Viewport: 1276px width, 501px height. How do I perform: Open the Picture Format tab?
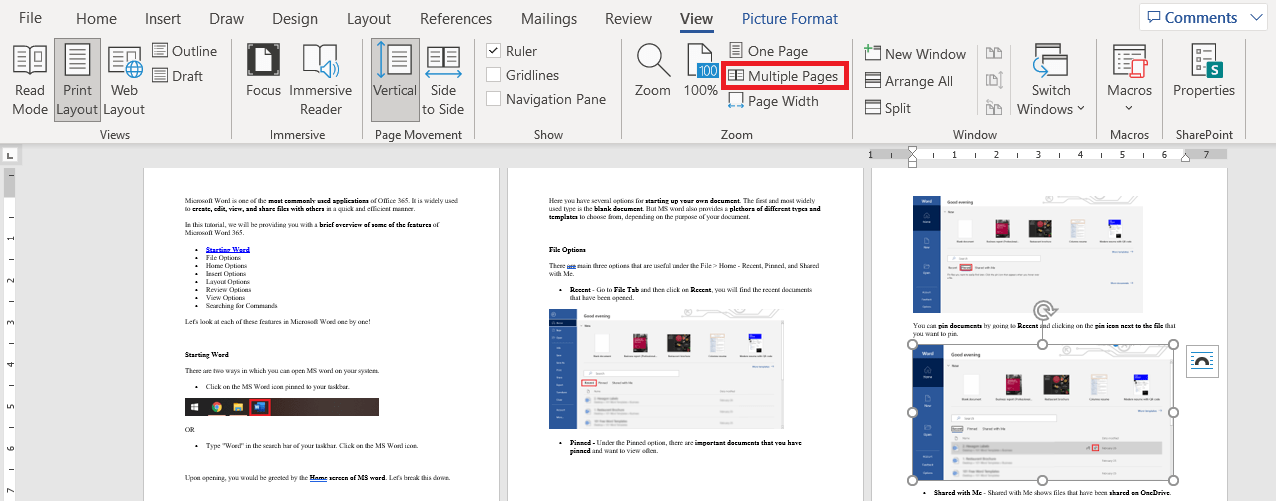click(790, 19)
